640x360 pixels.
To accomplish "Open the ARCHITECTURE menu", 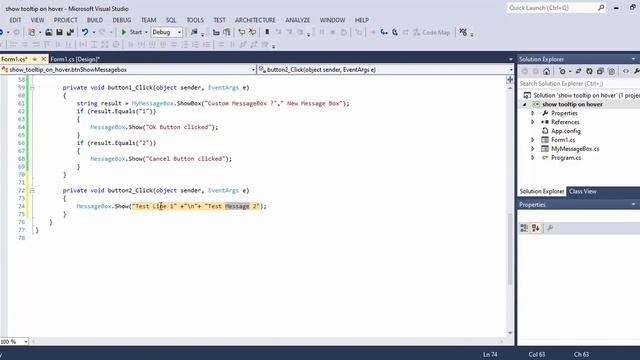I will (x=255, y=20).
